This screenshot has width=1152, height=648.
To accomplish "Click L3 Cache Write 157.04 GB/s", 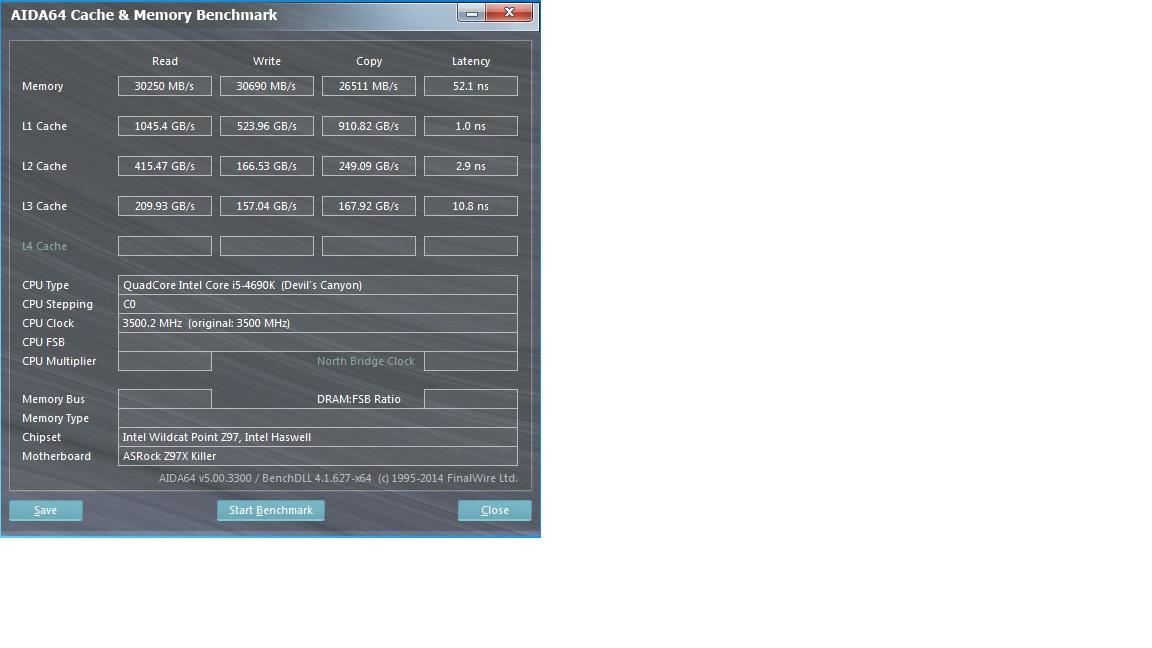I will (267, 206).
